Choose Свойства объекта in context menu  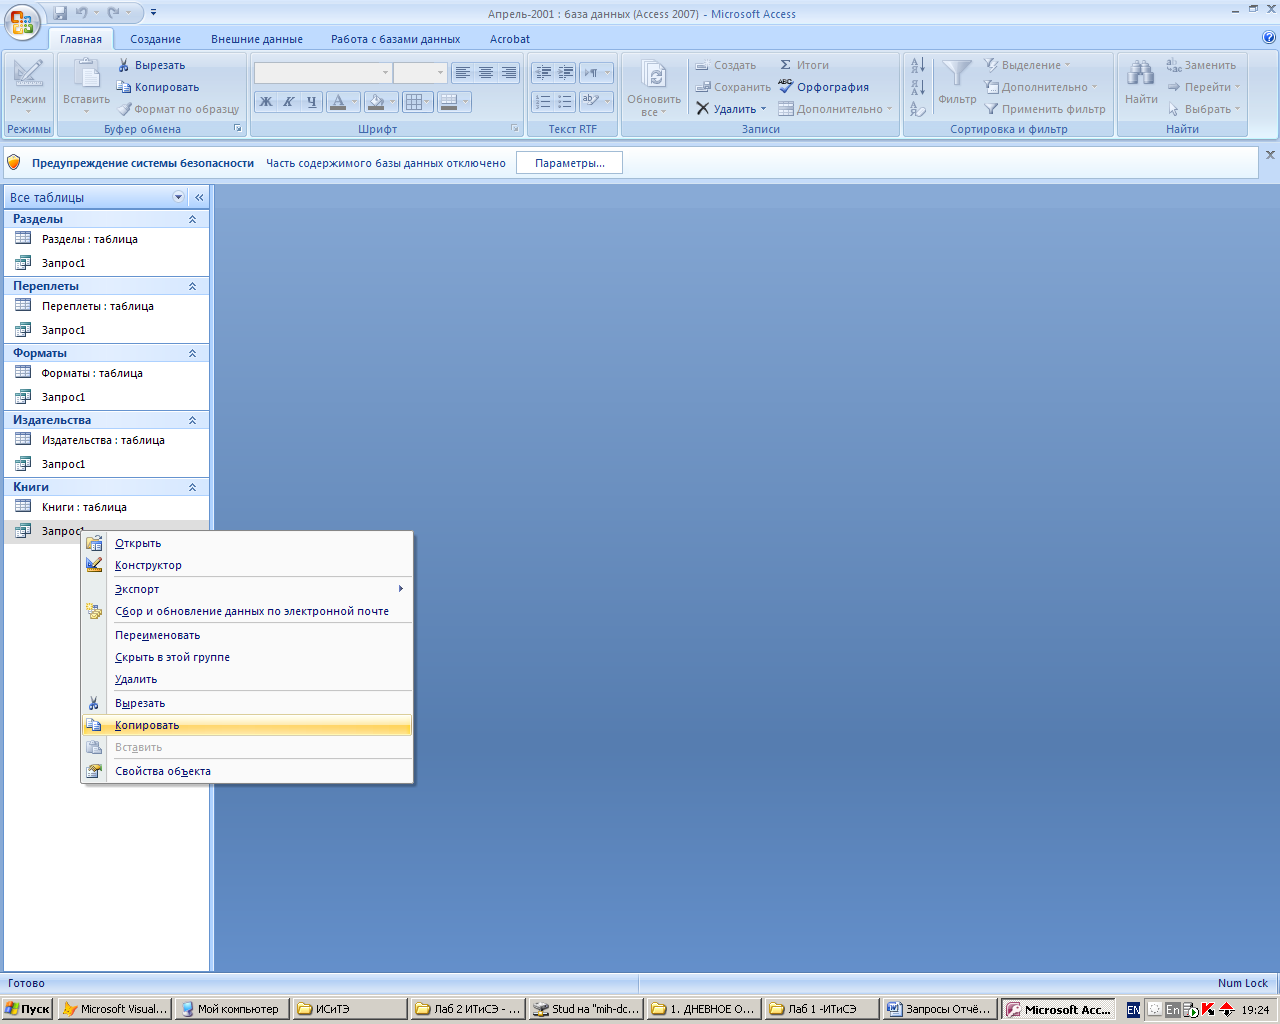pos(247,771)
